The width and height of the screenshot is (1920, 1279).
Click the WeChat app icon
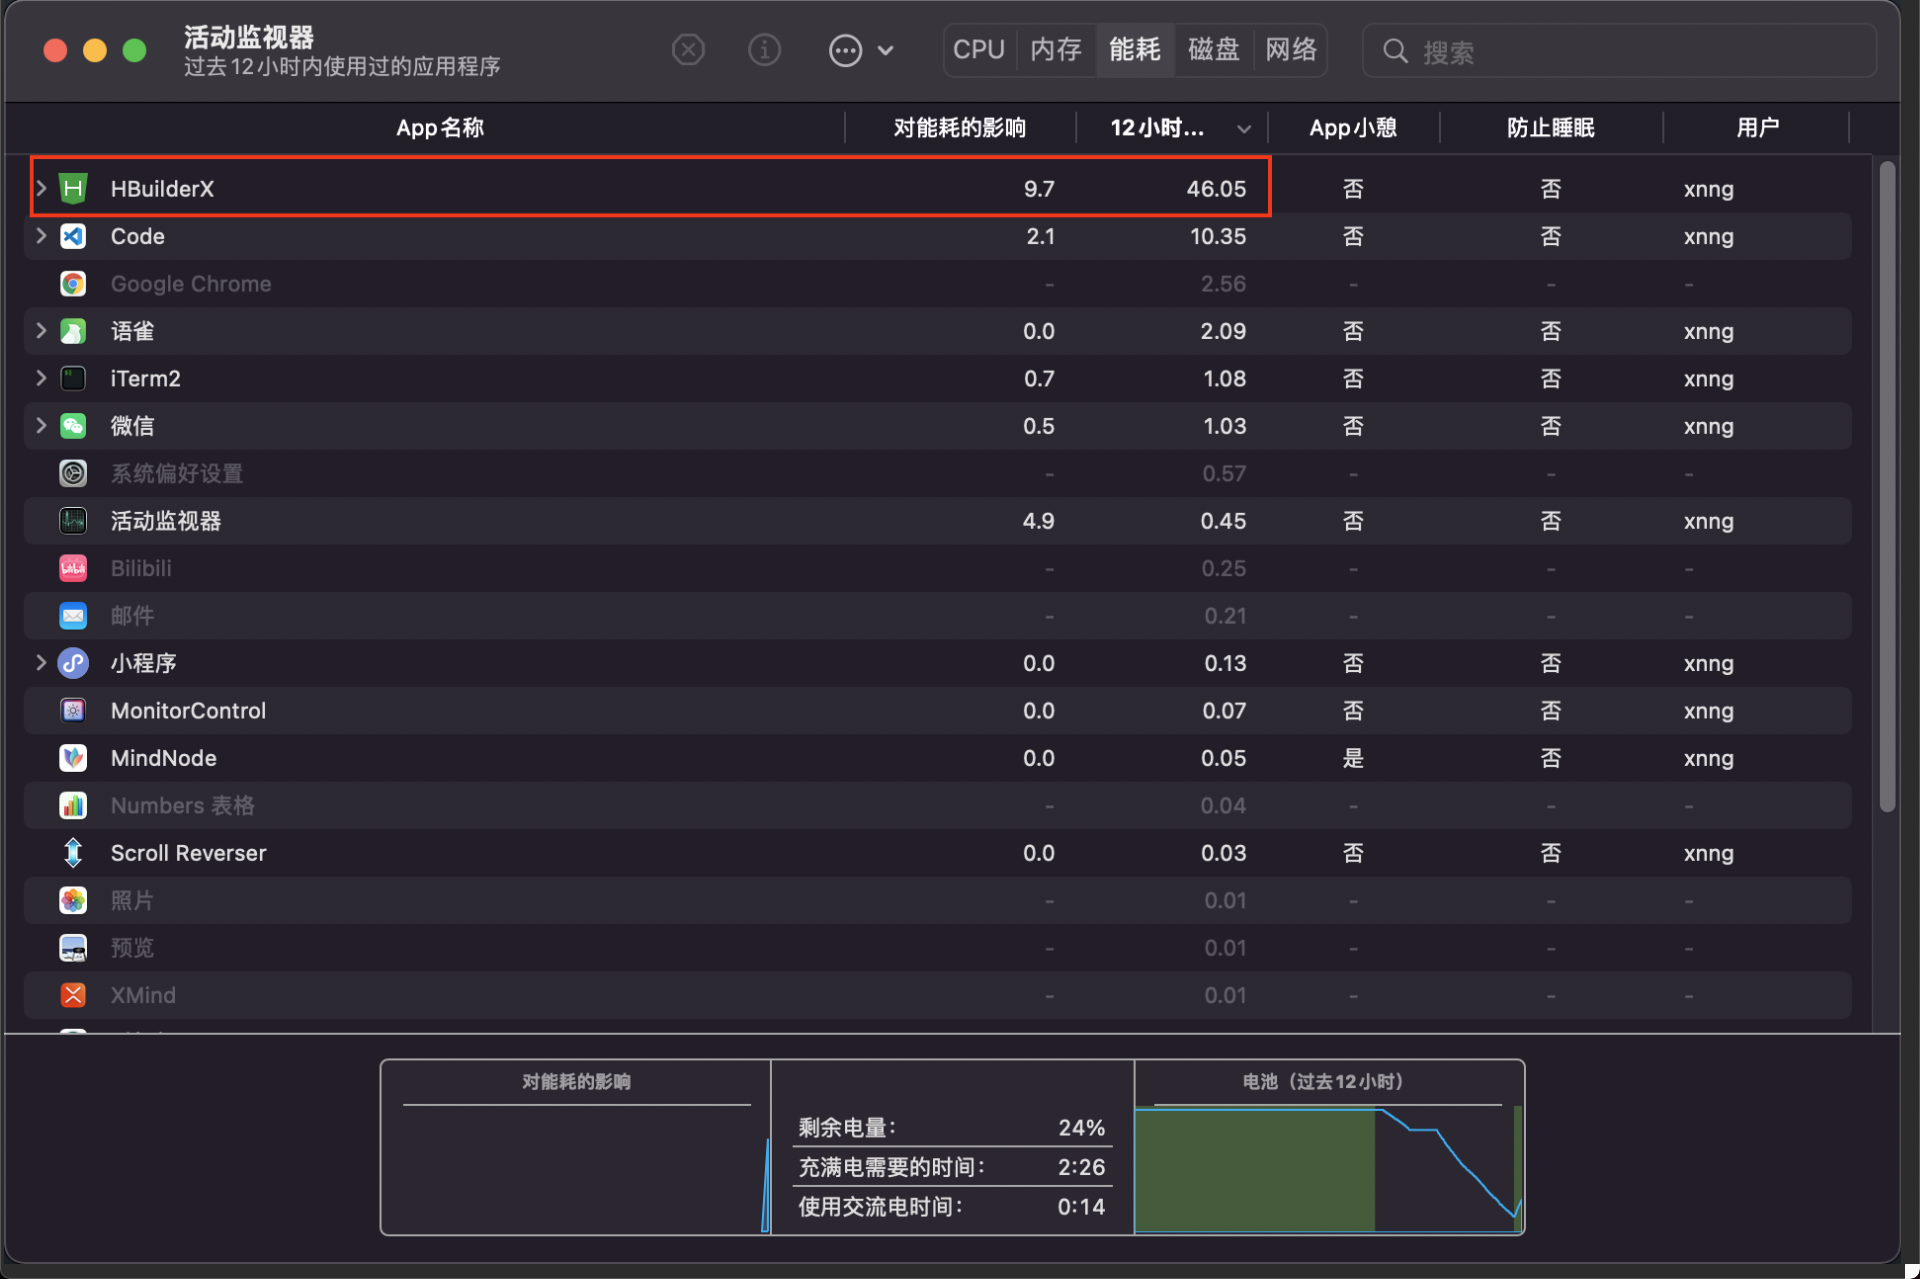point(73,426)
